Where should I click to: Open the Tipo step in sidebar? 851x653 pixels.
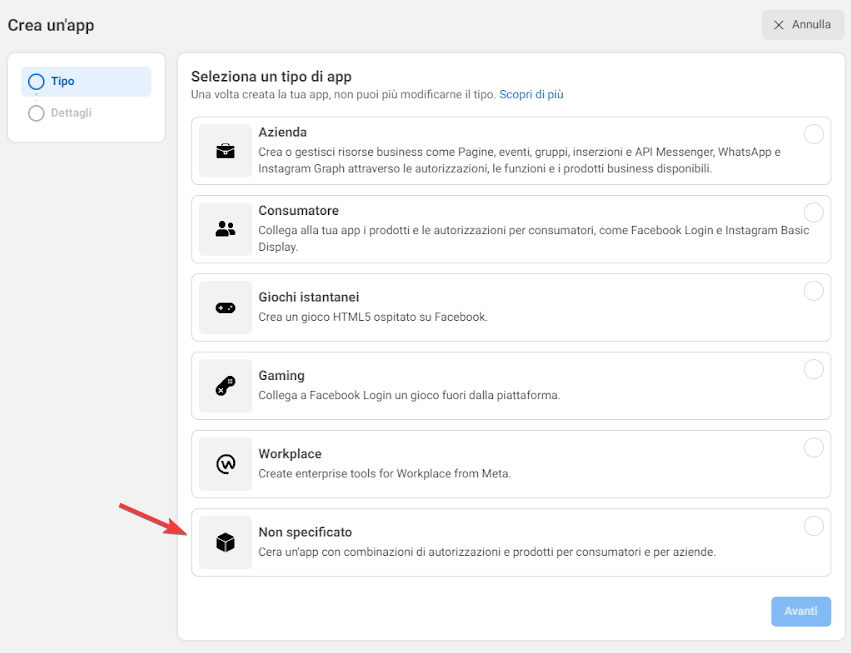[x=86, y=81]
